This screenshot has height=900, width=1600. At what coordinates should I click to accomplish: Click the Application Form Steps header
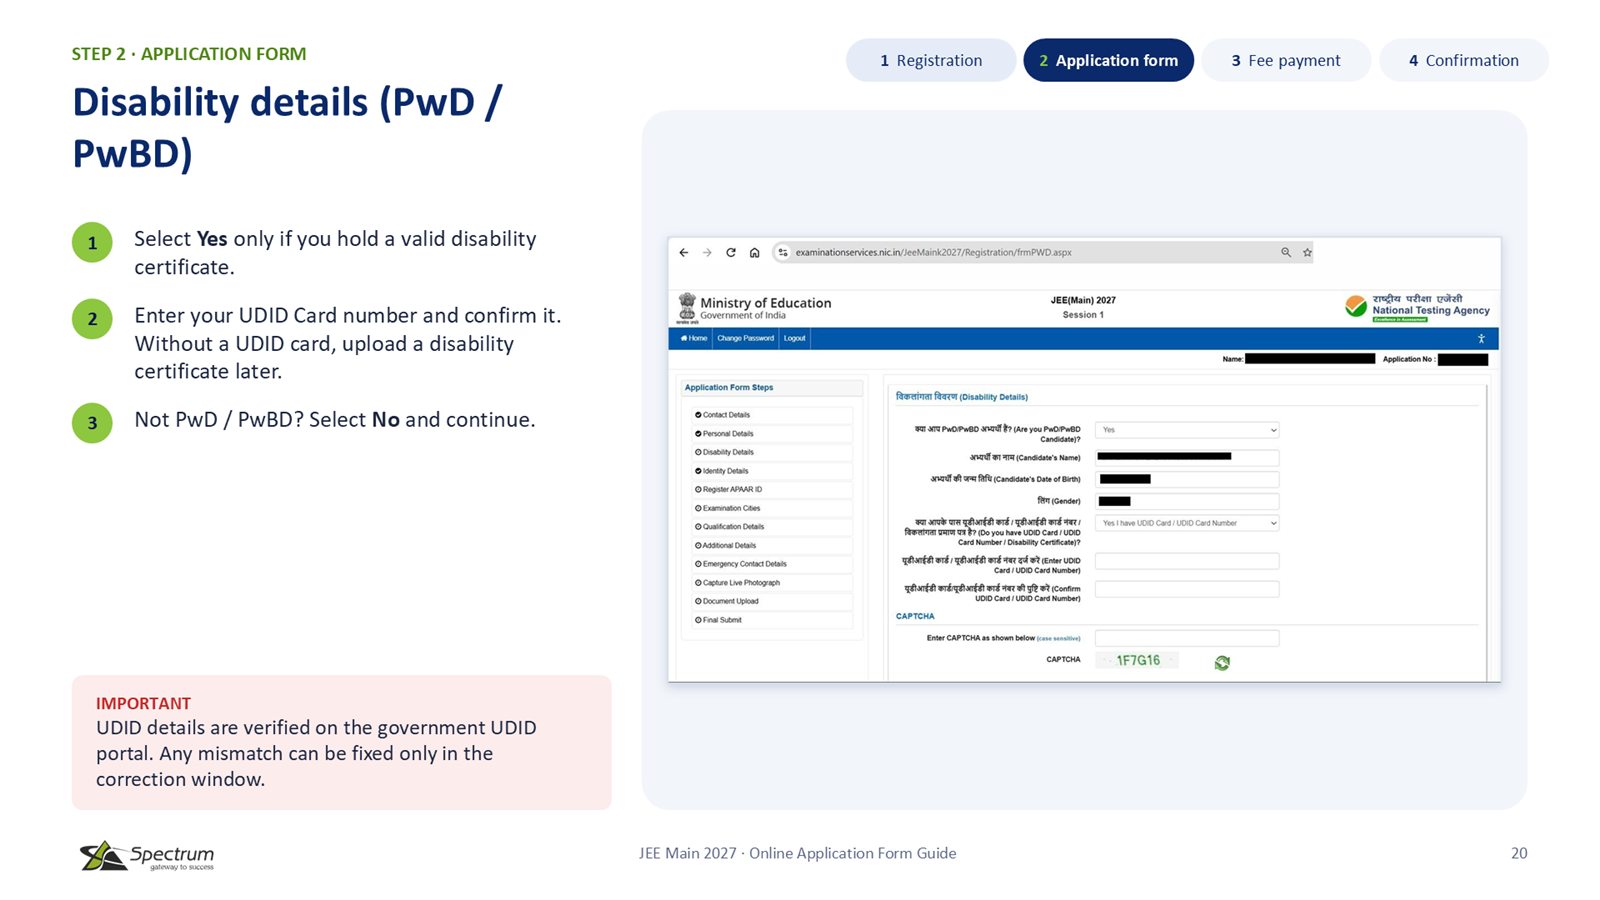coord(770,388)
